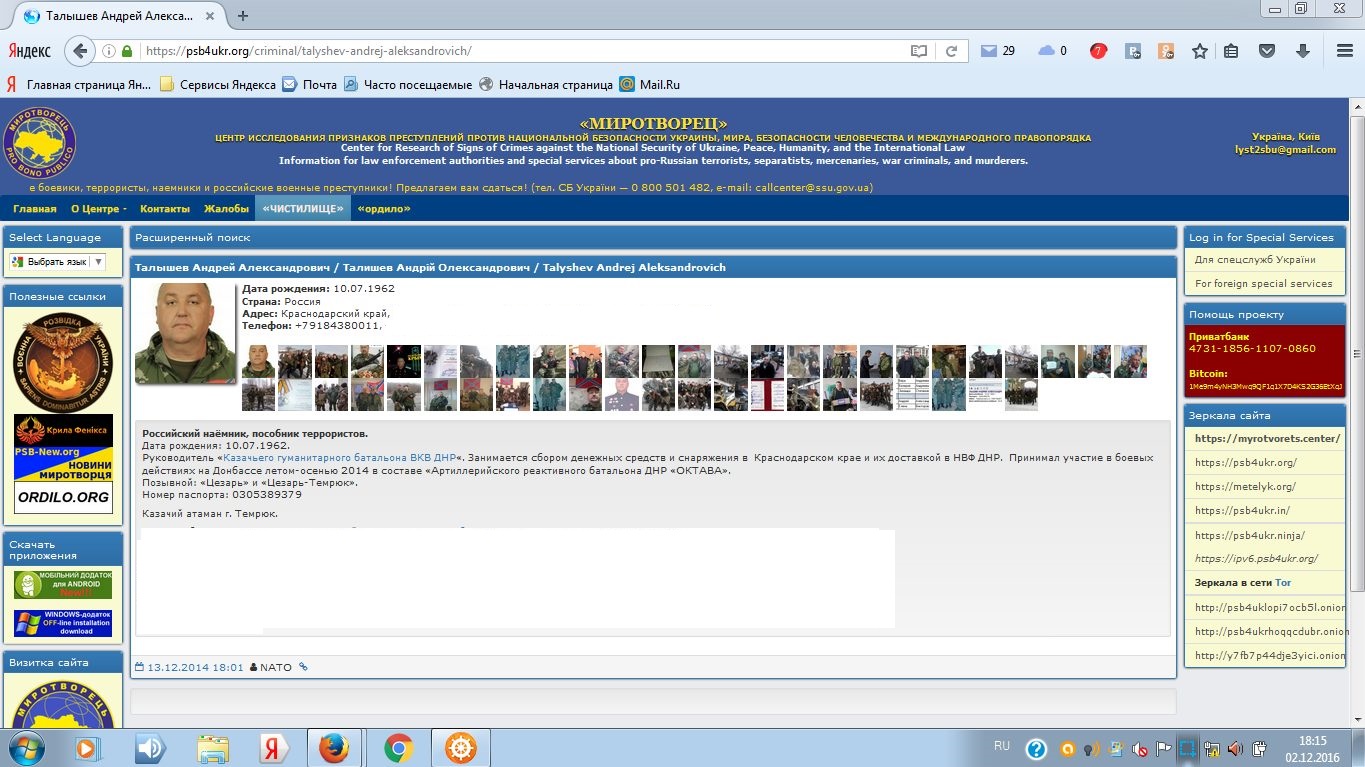Click Для спецслужб України login link
Viewport: 1365px width, 767px height.
(x=1255, y=260)
